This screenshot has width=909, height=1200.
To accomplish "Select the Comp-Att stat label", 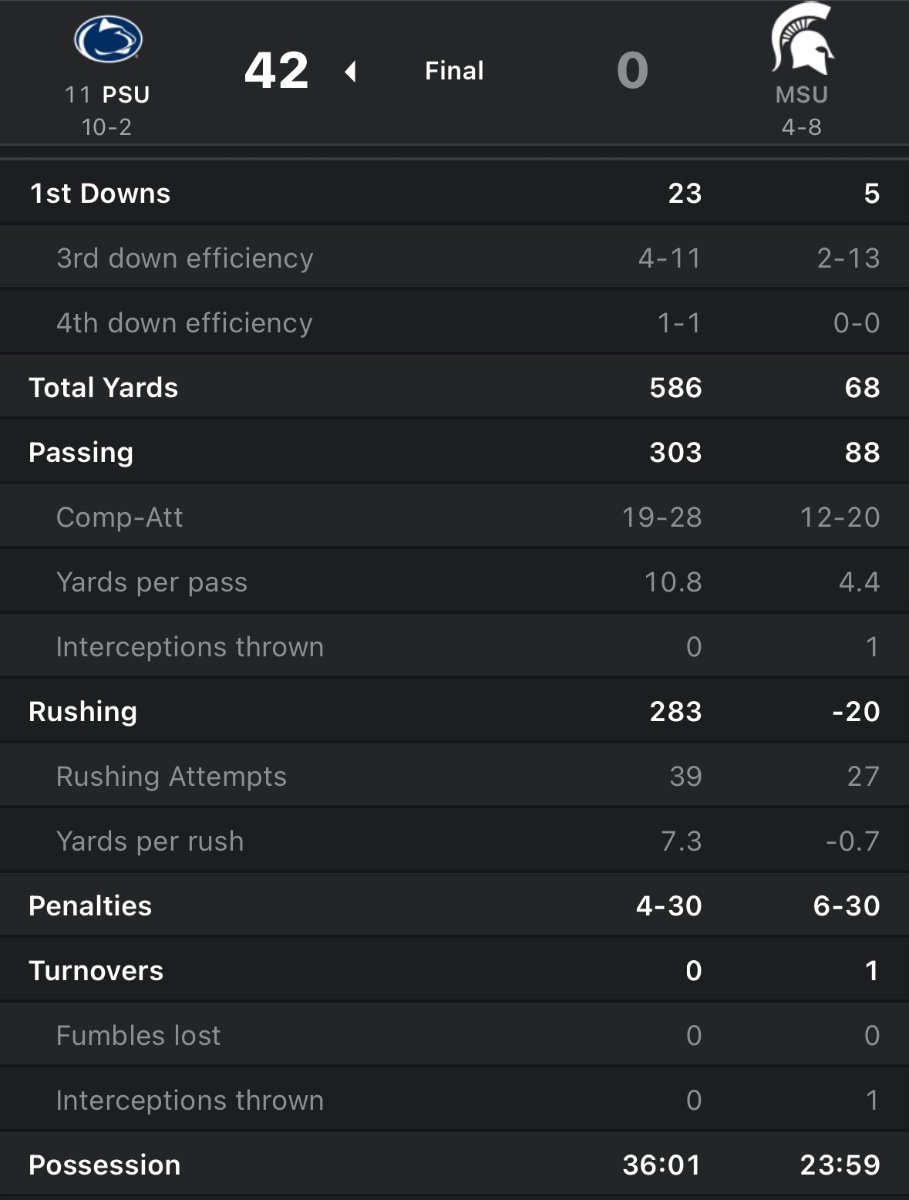I will click(x=120, y=517).
